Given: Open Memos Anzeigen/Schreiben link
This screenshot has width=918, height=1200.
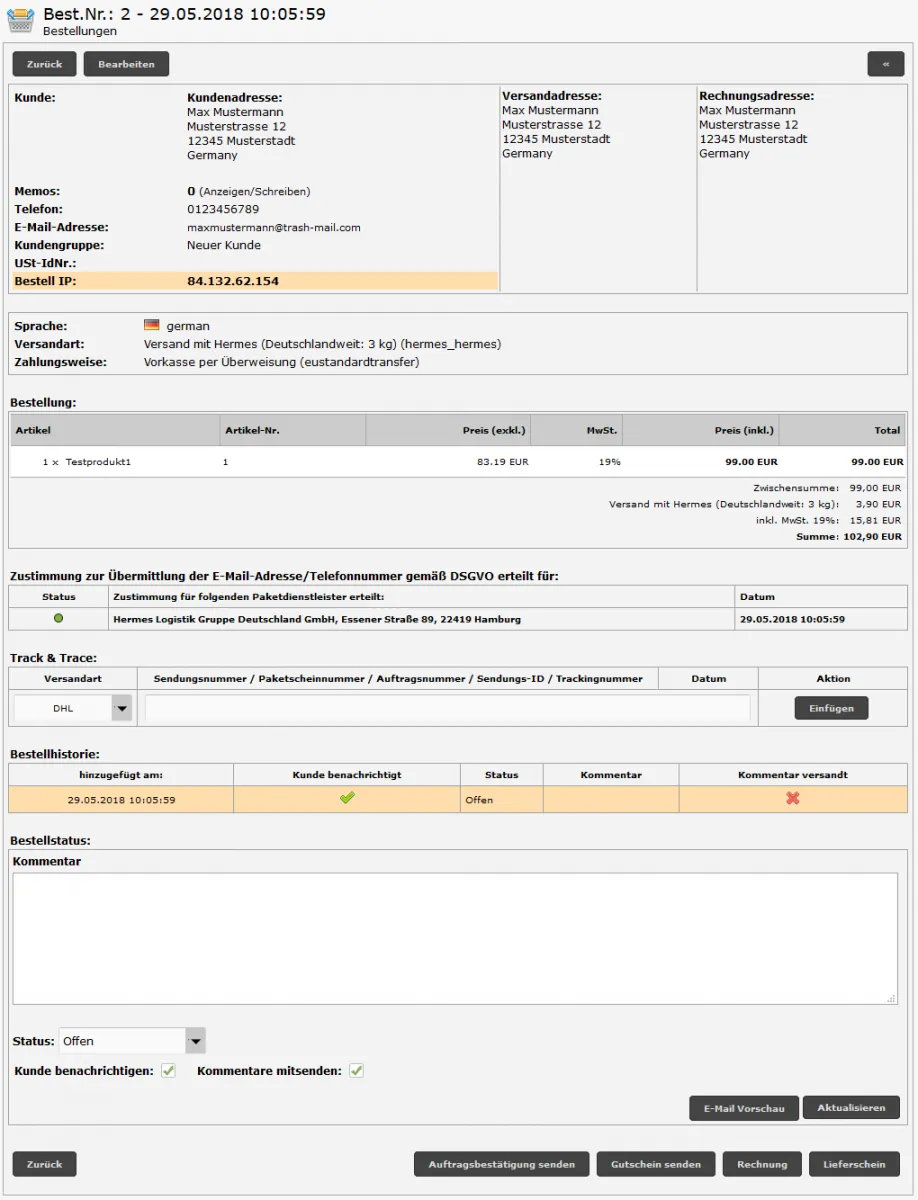Looking at the screenshot, I should click(254, 191).
